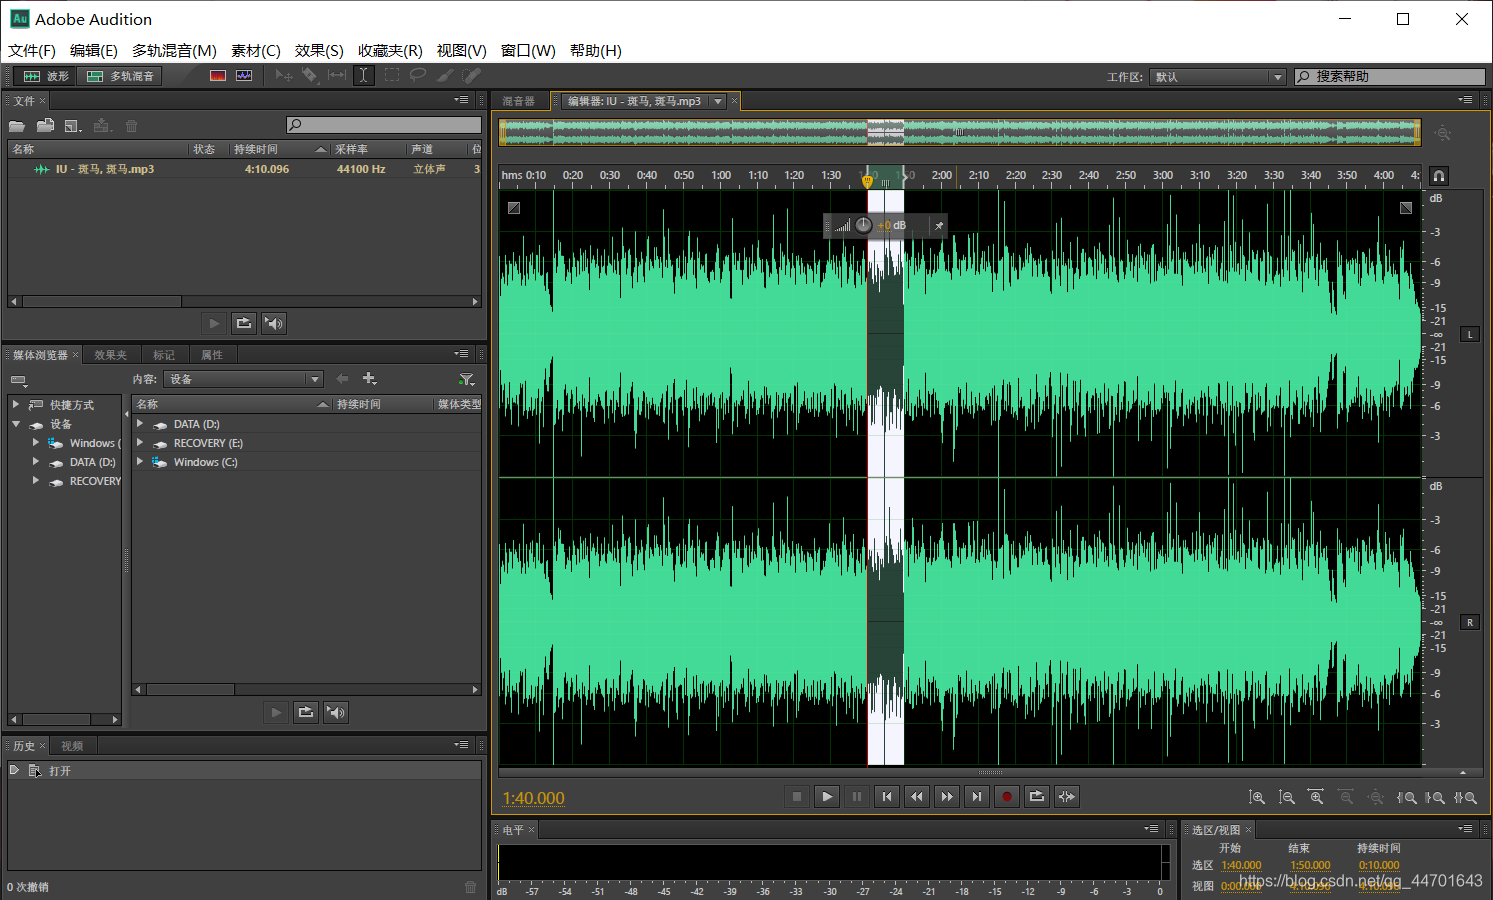Click the search field in Files panel

pyautogui.click(x=384, y=125)
